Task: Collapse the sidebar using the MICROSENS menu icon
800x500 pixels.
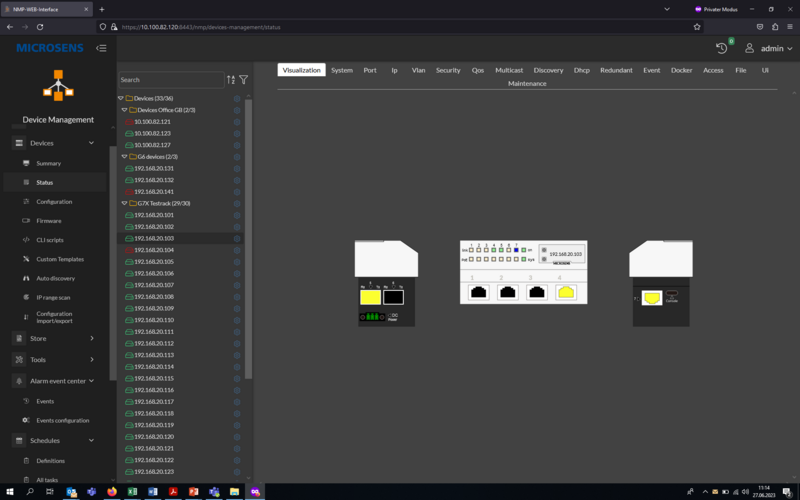Action: pyautogui.click(x=101, y=48)
